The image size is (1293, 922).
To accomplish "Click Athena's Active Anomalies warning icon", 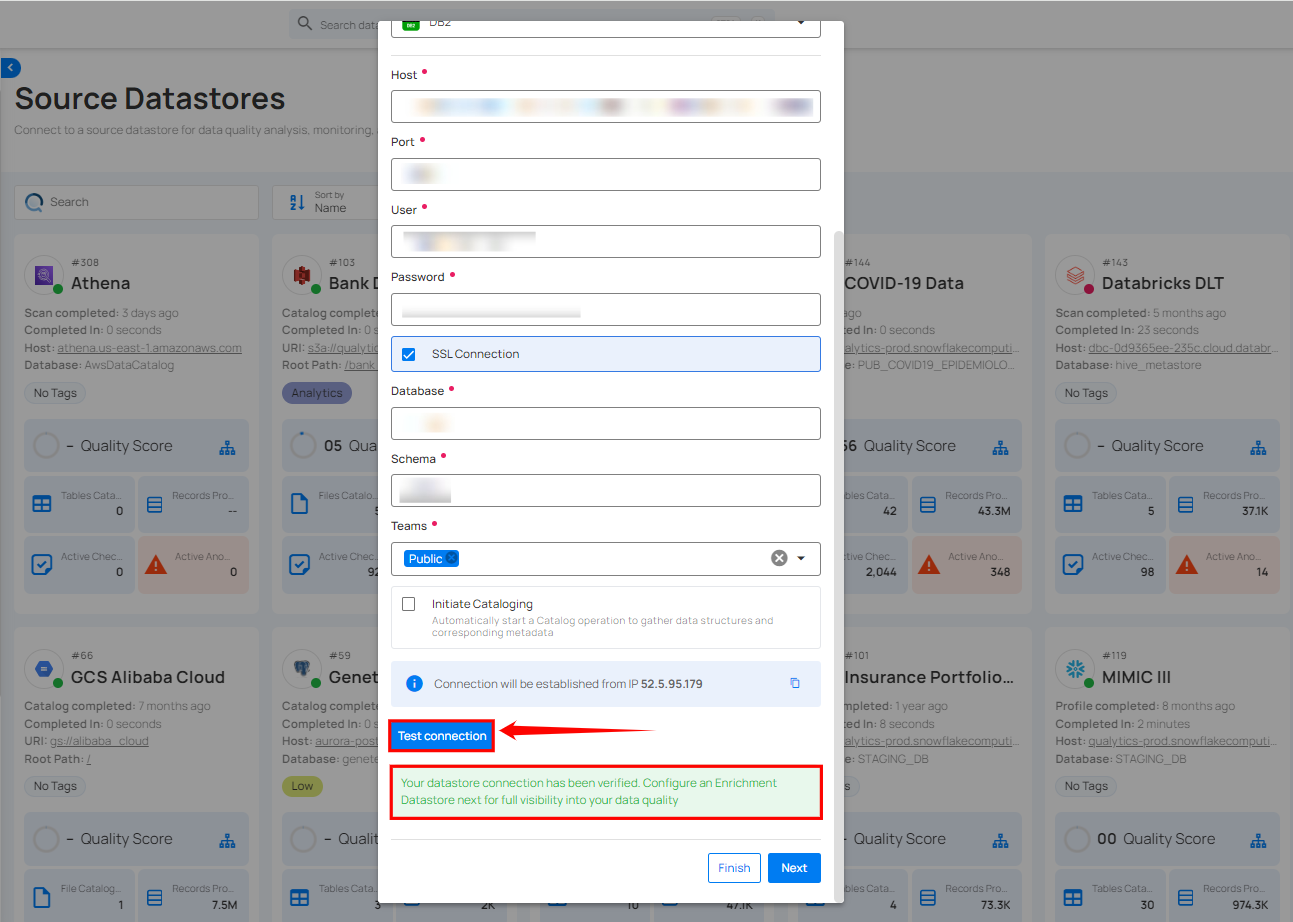I will click(x=156, y=565).
